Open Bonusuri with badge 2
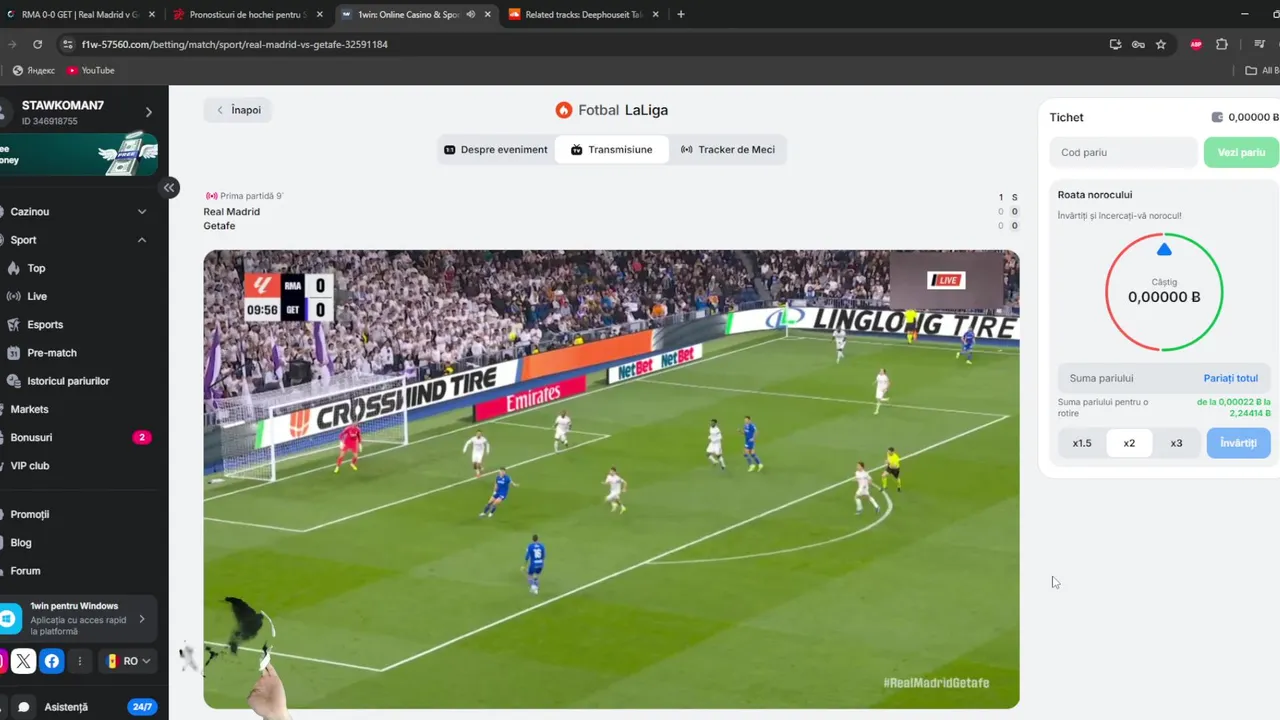Image resolution: width=1280 pixels, height=720 pixels. coord(78,437)
